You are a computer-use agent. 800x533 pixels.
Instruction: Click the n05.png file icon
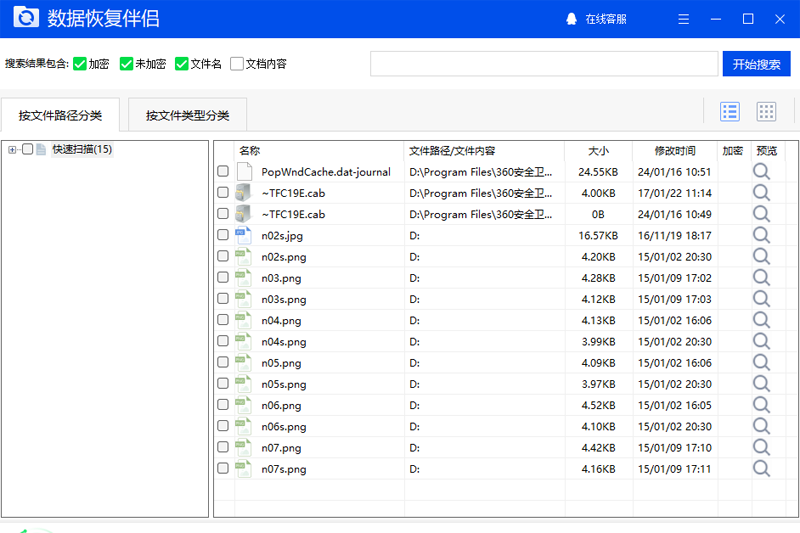coord(243,363)
